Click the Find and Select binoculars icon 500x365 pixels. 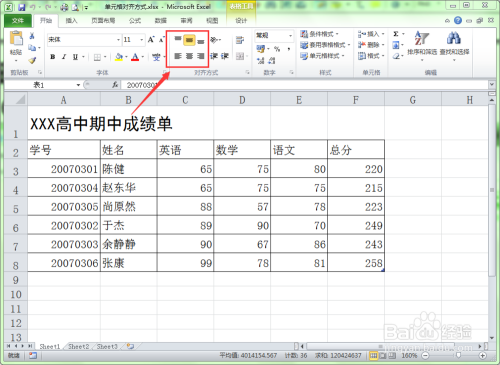click(454, 38)
